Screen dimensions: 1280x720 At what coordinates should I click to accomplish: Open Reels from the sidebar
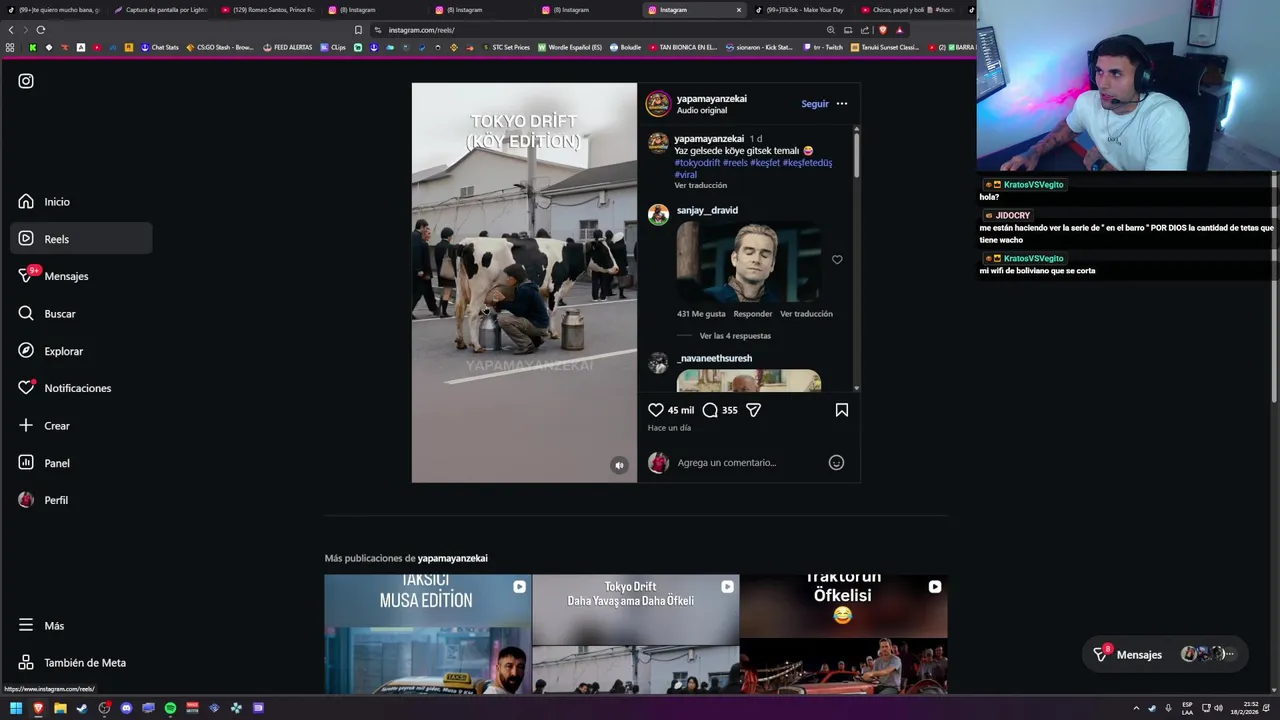[x=81, y=239]
